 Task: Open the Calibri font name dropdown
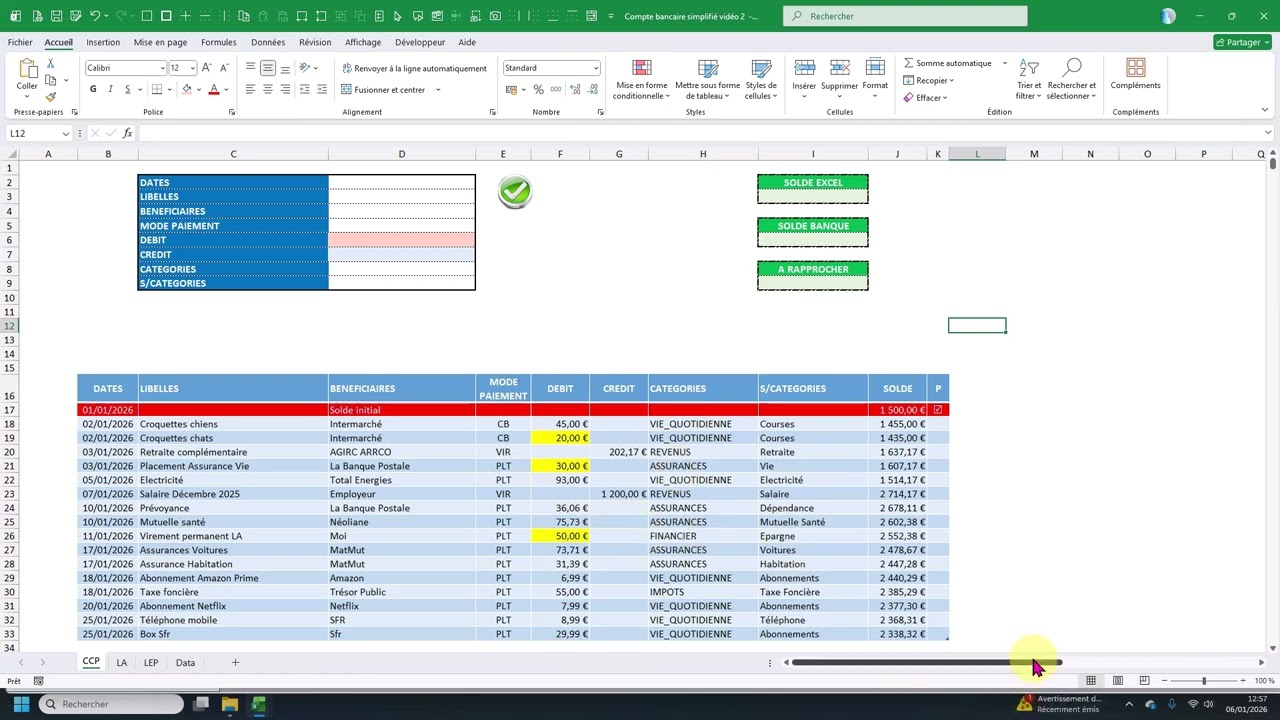click(162, 68)
